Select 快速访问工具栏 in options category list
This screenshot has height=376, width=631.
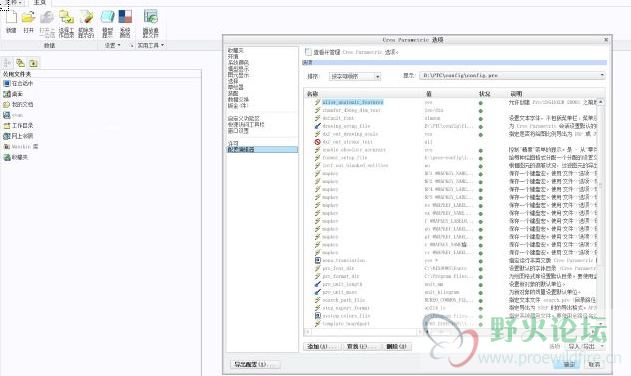246,124
